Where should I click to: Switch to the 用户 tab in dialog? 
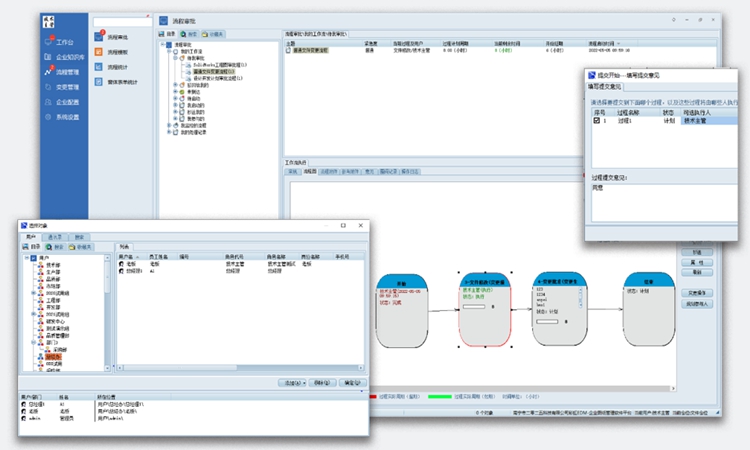[31, 237]
